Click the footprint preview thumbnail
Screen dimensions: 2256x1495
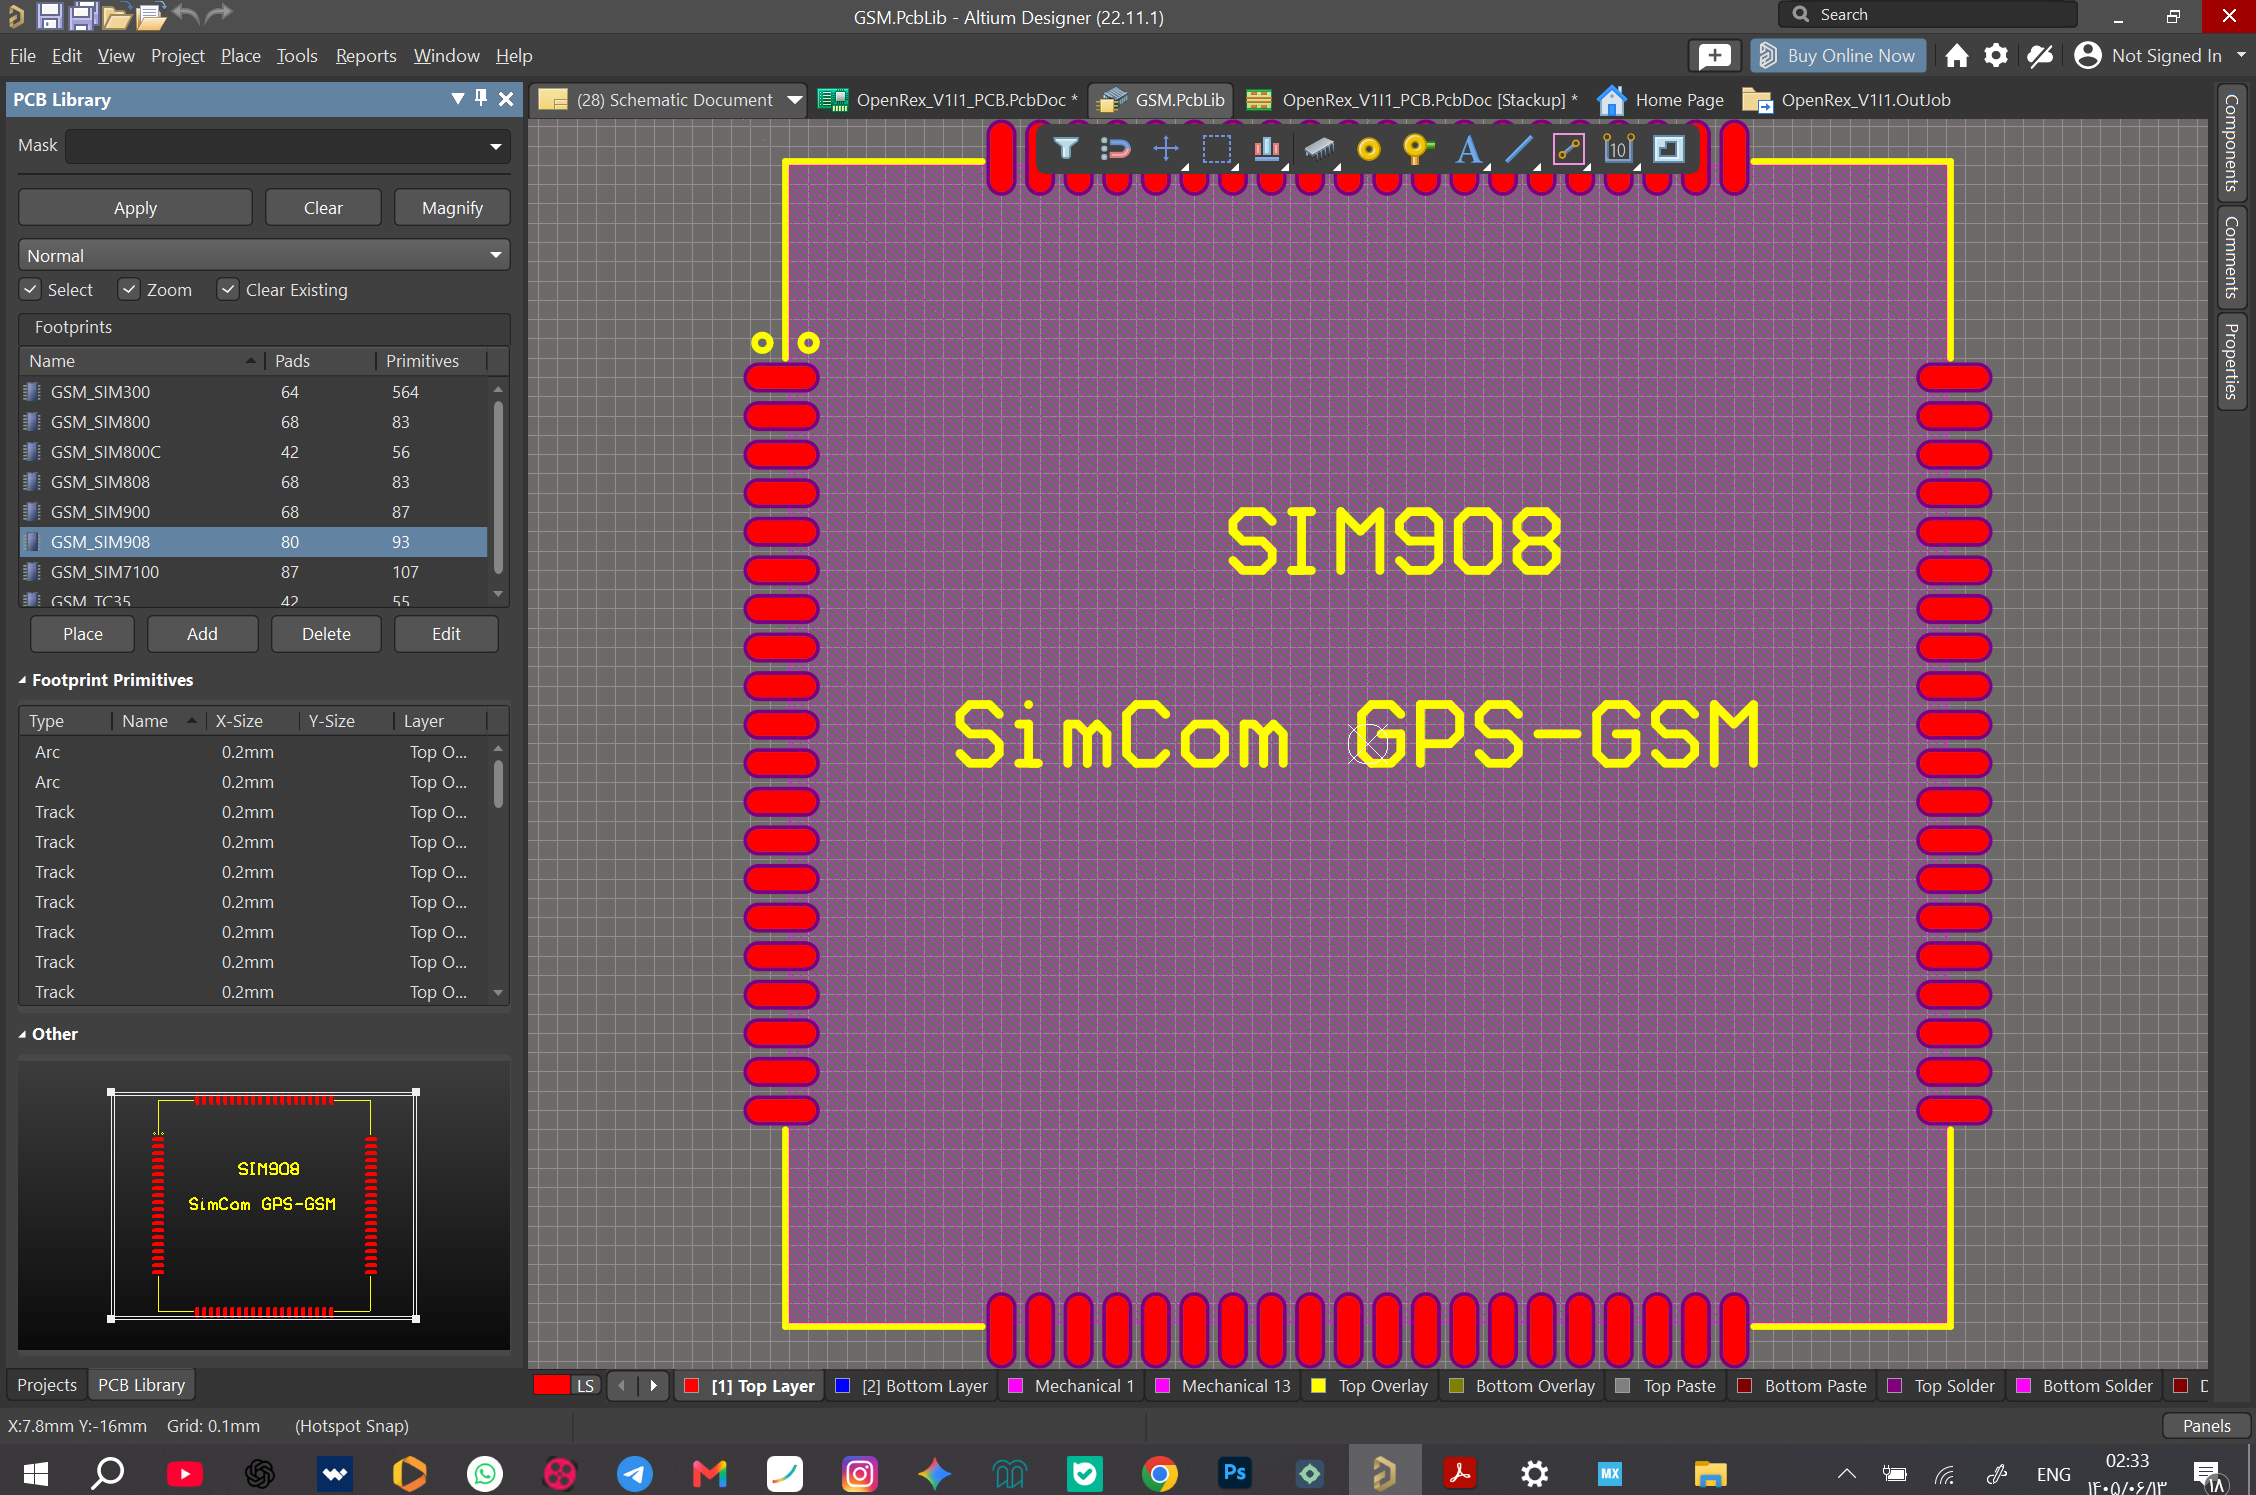click(264, 1205)
